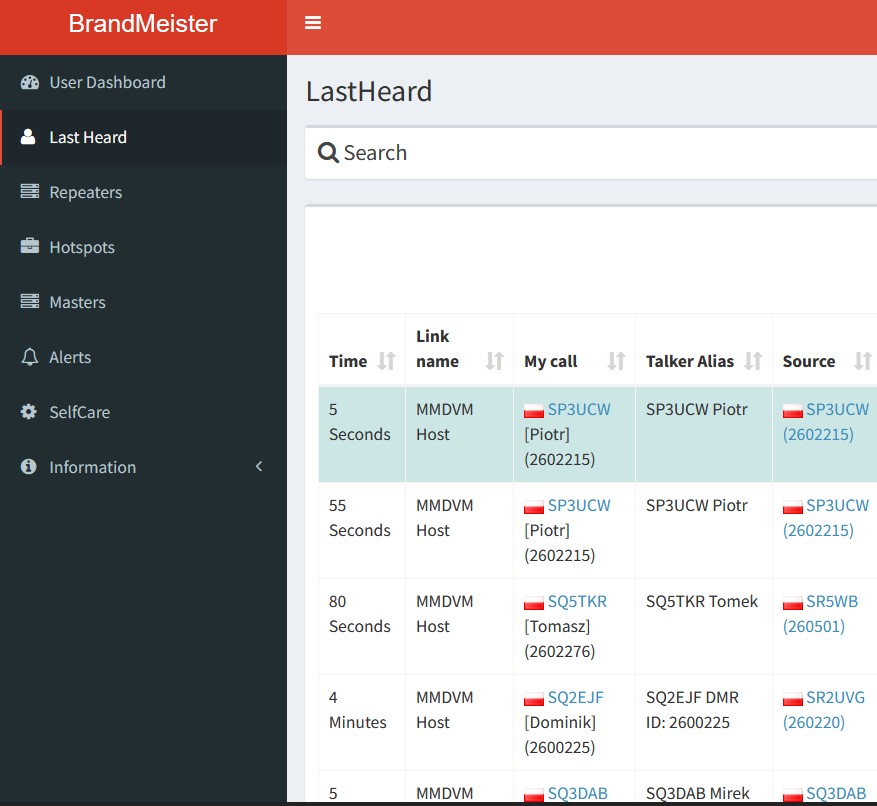Sort table by Source column
The width and height of the screenshot is (877, 806).
pyautogui.click(x=861, y=361)
